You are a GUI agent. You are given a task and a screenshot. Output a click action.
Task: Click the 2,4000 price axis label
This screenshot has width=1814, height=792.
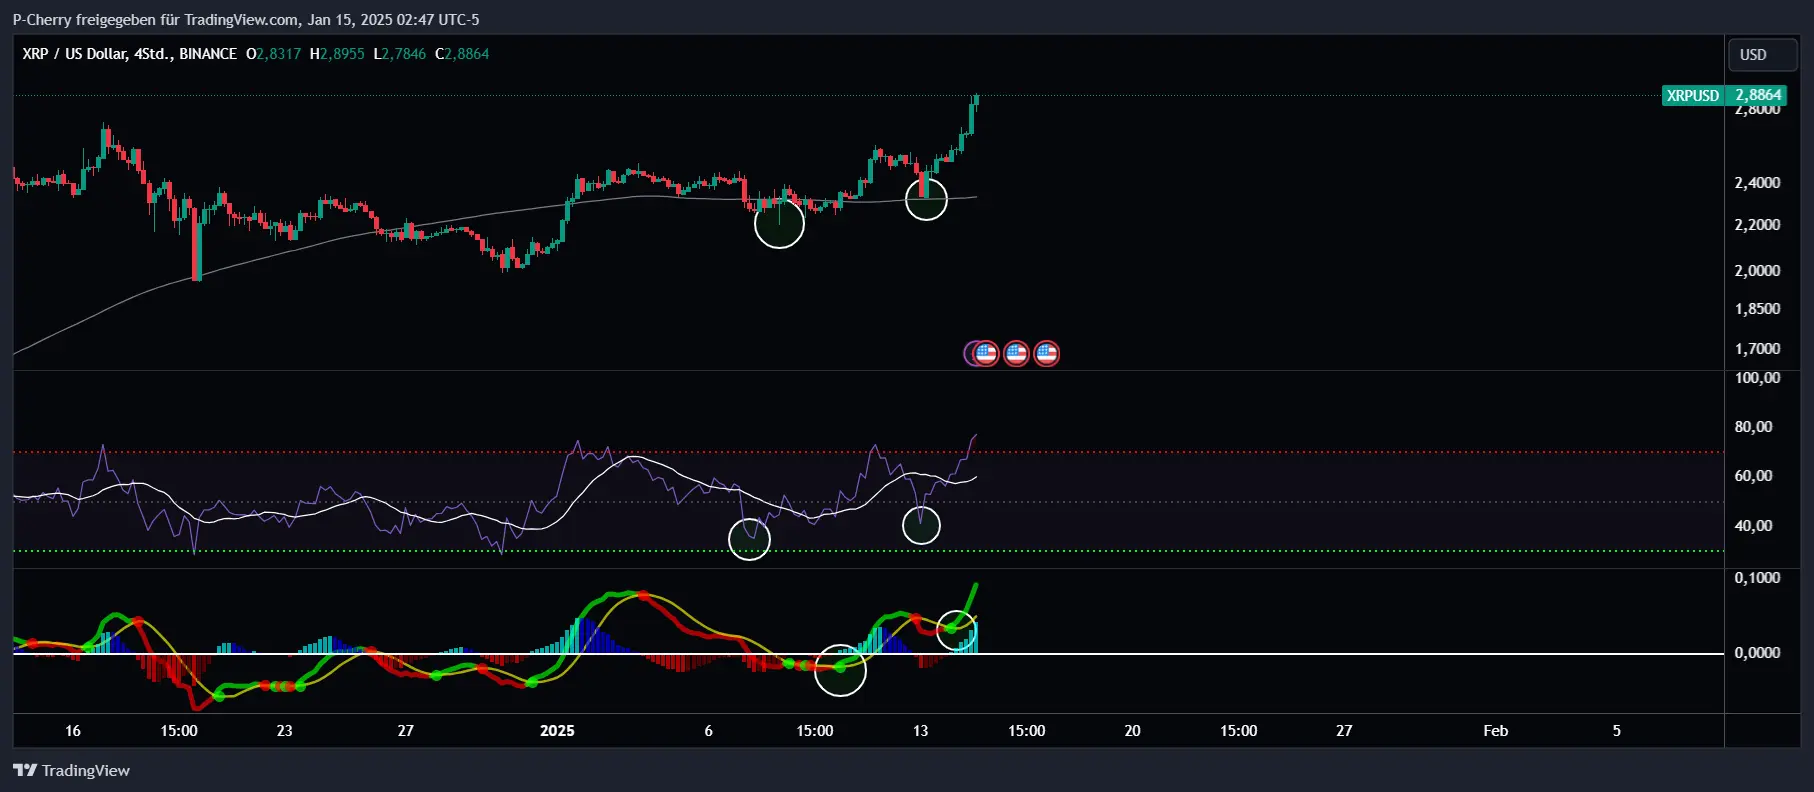pyautogui.click(x=1757, y=182)
